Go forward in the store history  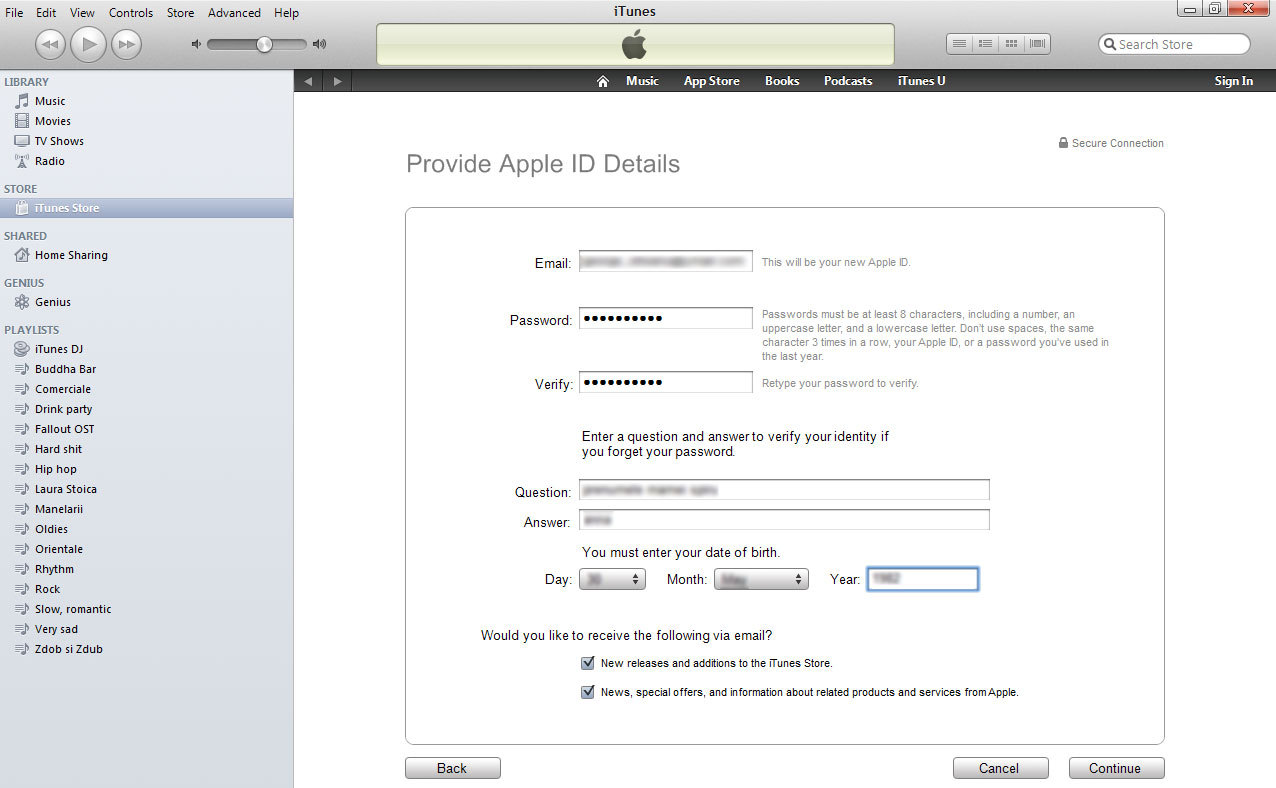tap(338, 81)
